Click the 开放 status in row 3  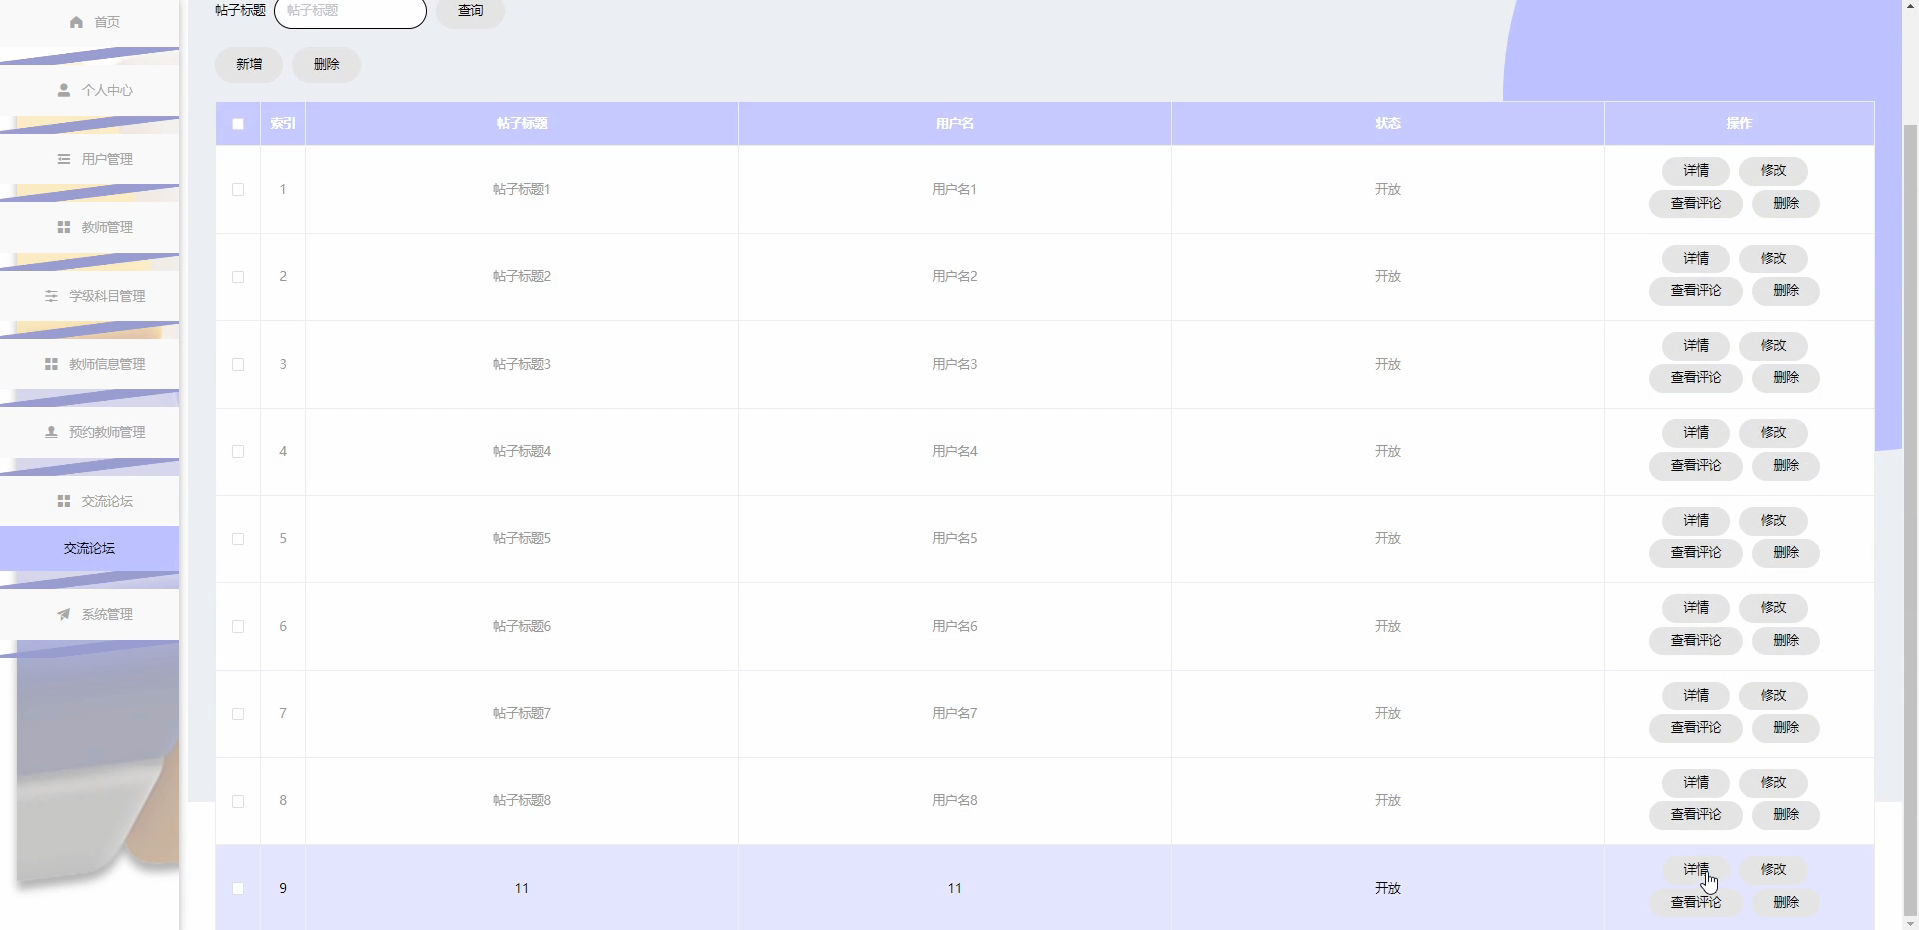(1388, 364)
